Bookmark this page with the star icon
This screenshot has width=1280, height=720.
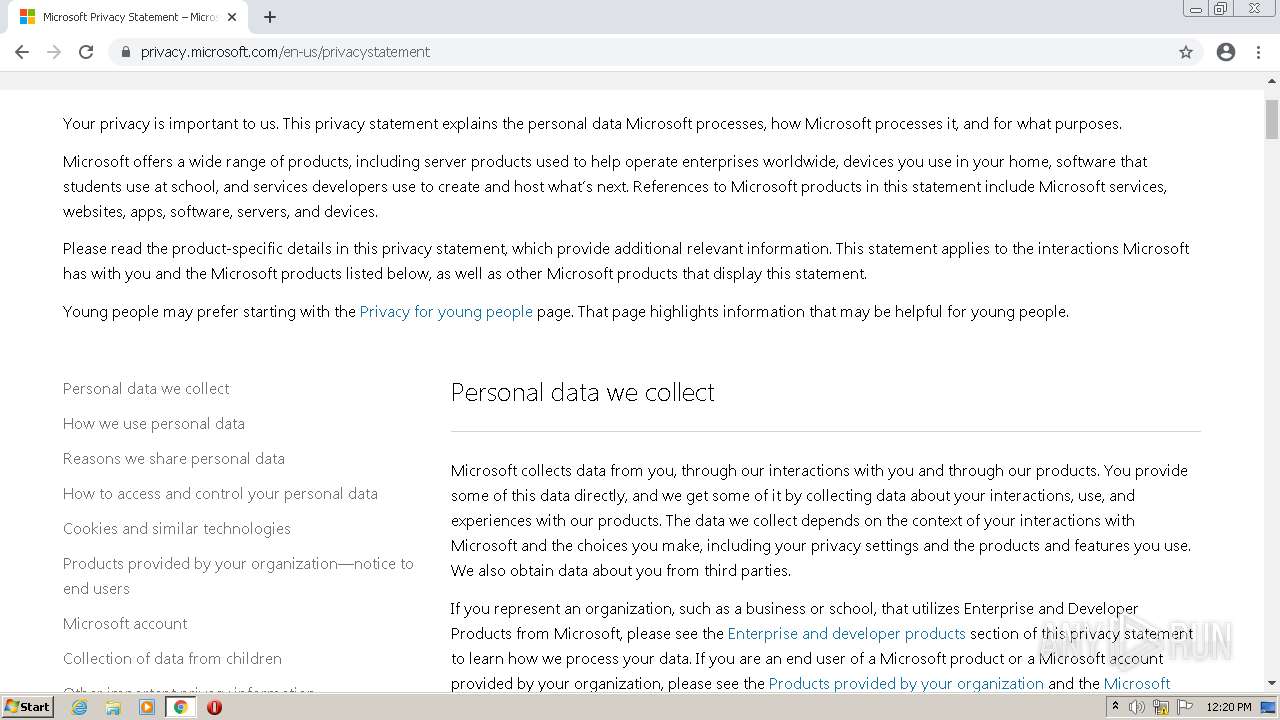point(1186,52)
